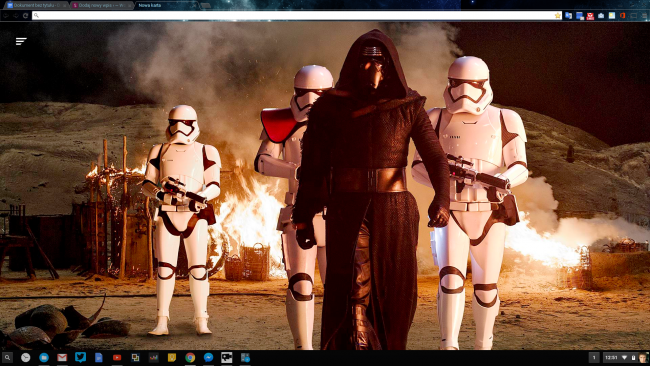The height and width of the screenshot is (366, 650).
Task: Open the last blue app icon in shelf
Action: pyautogui.click(x=245, y=357)
